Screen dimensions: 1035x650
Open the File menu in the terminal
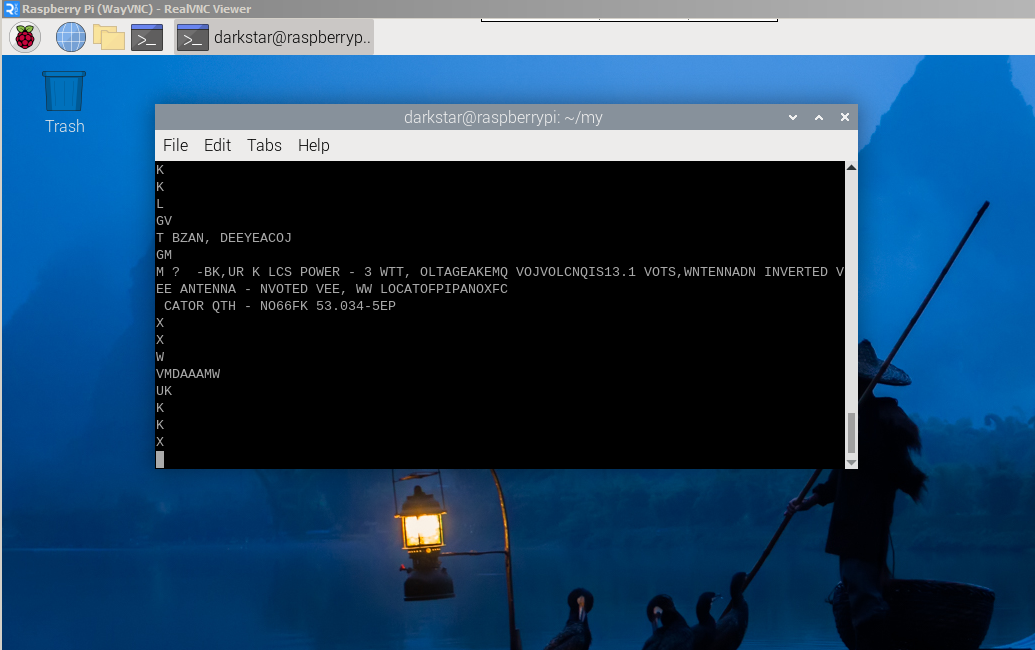[175, 145]
